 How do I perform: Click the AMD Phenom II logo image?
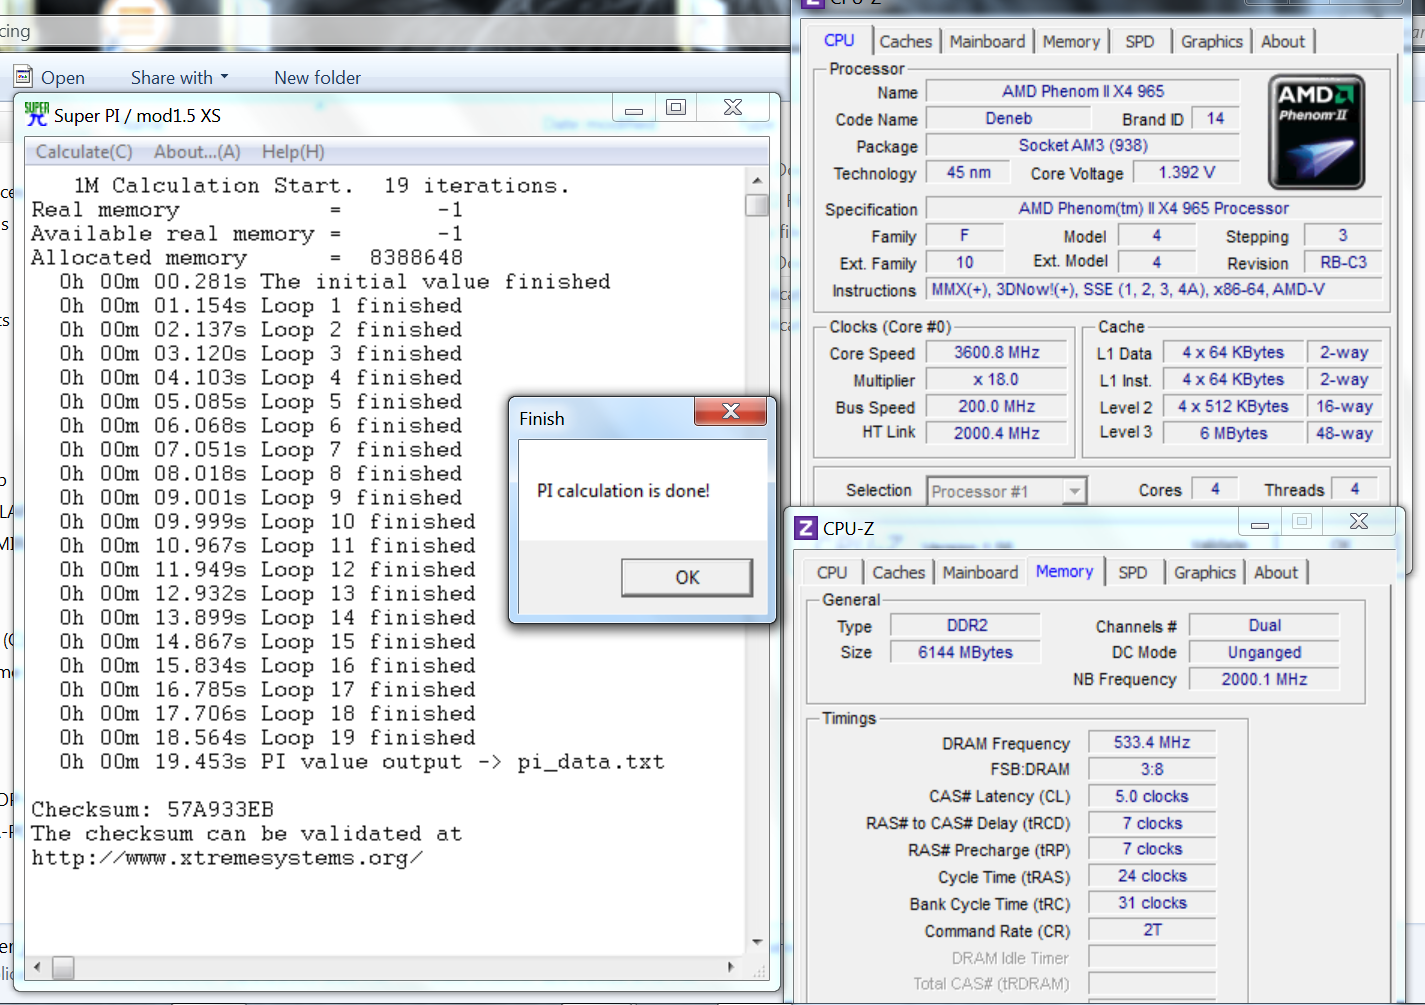[x=1316, y=132]
